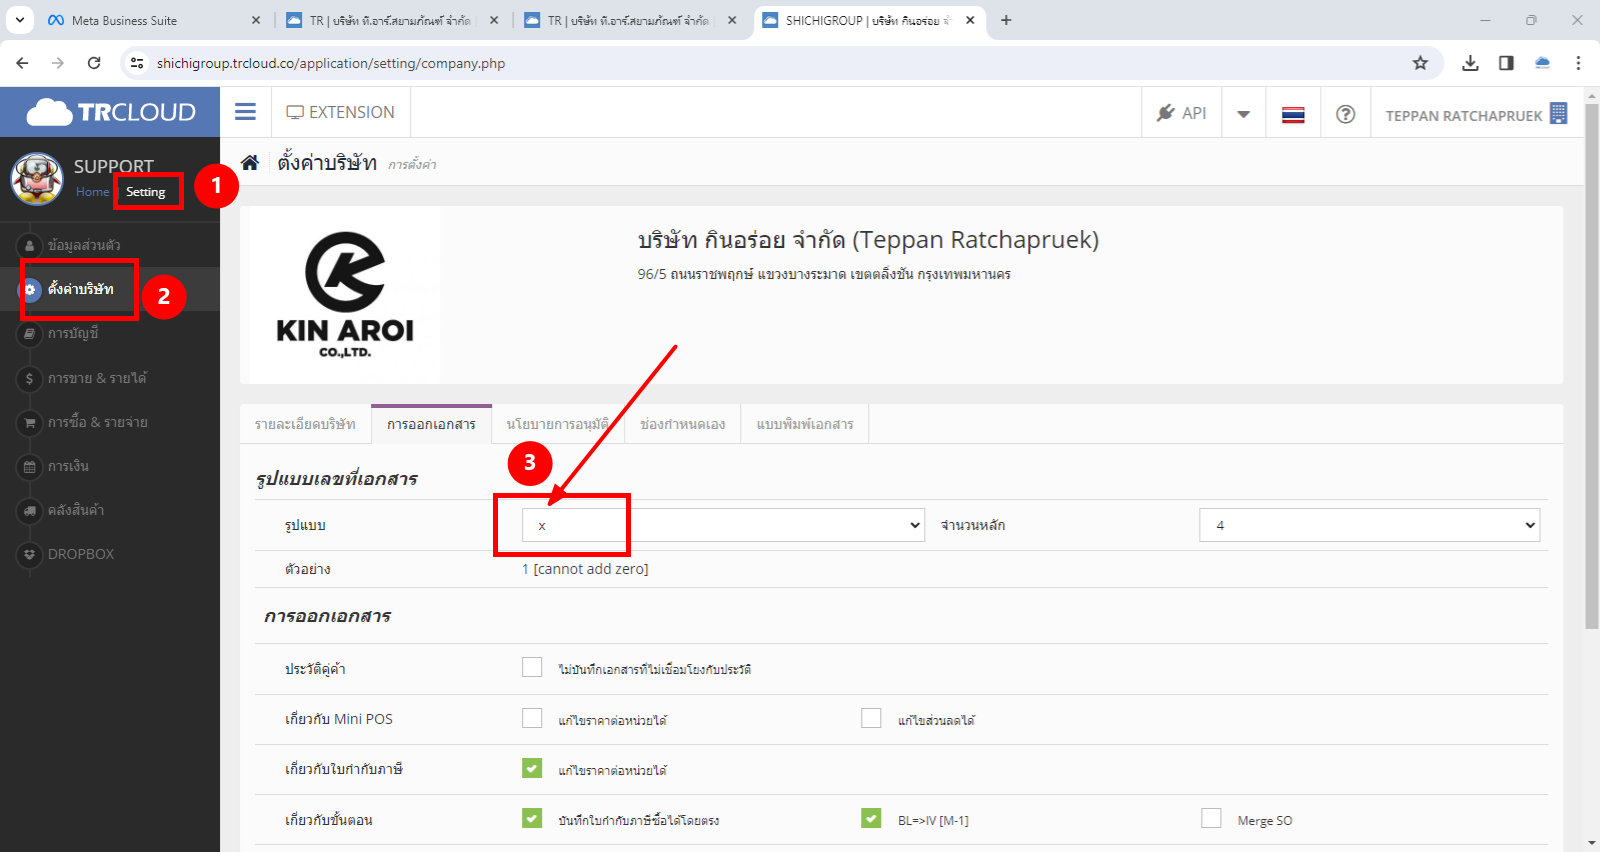Toggle บันทึกใบกำกับภาษีซื้อได้โดยตรง checkbox
The height and width of the screenshot is (852, 1600).
click(532, 818)
